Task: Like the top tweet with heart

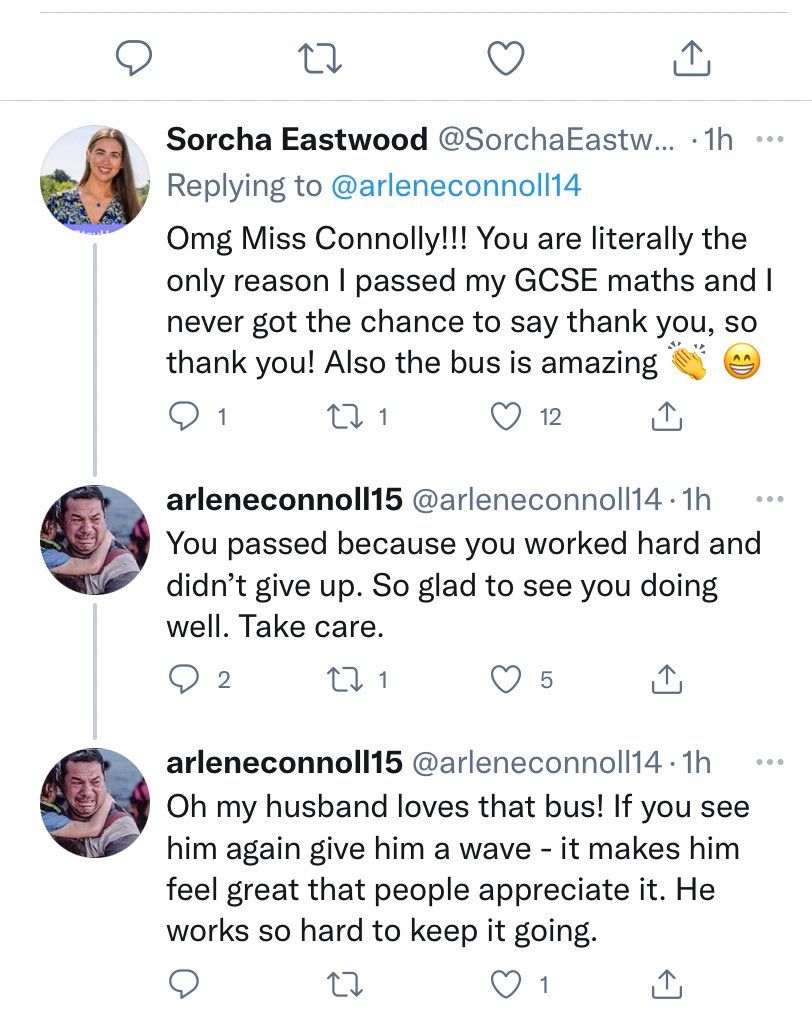Action: coord(506,60)
